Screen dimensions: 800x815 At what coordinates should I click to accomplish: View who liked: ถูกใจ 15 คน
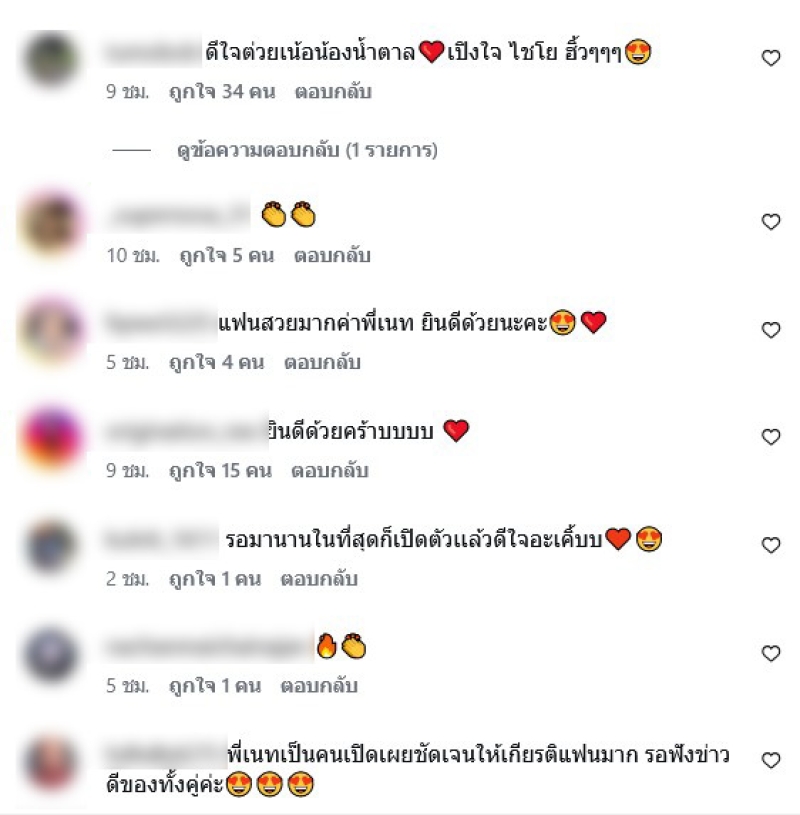tap(220, 470)
